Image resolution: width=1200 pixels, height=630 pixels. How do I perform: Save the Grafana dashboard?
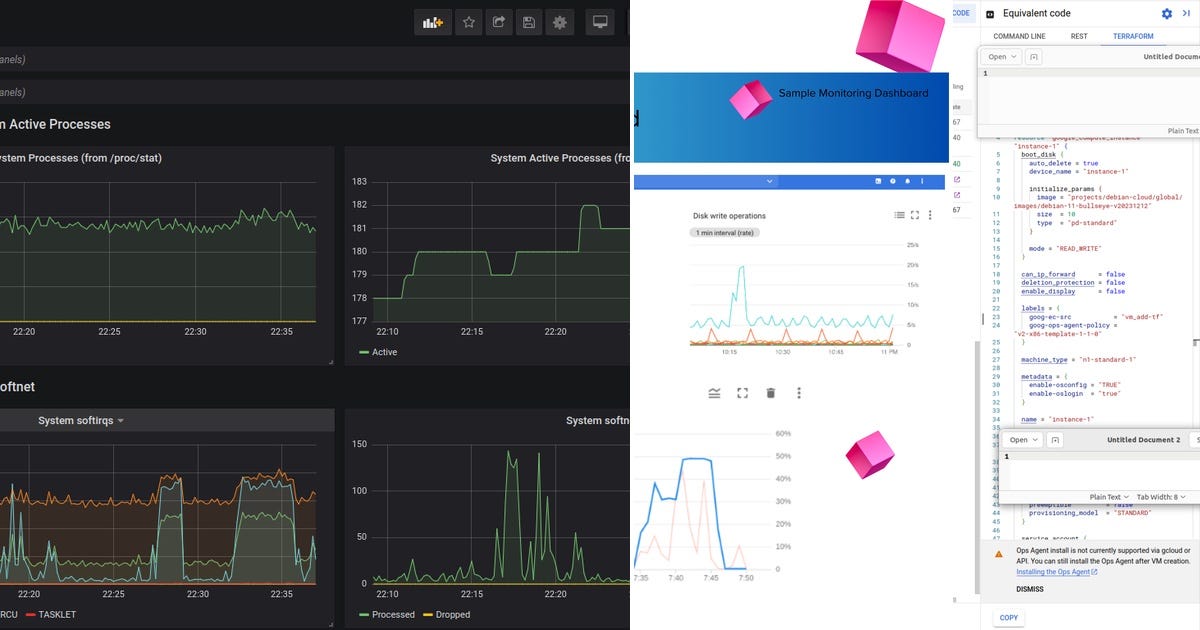(528, 21)
